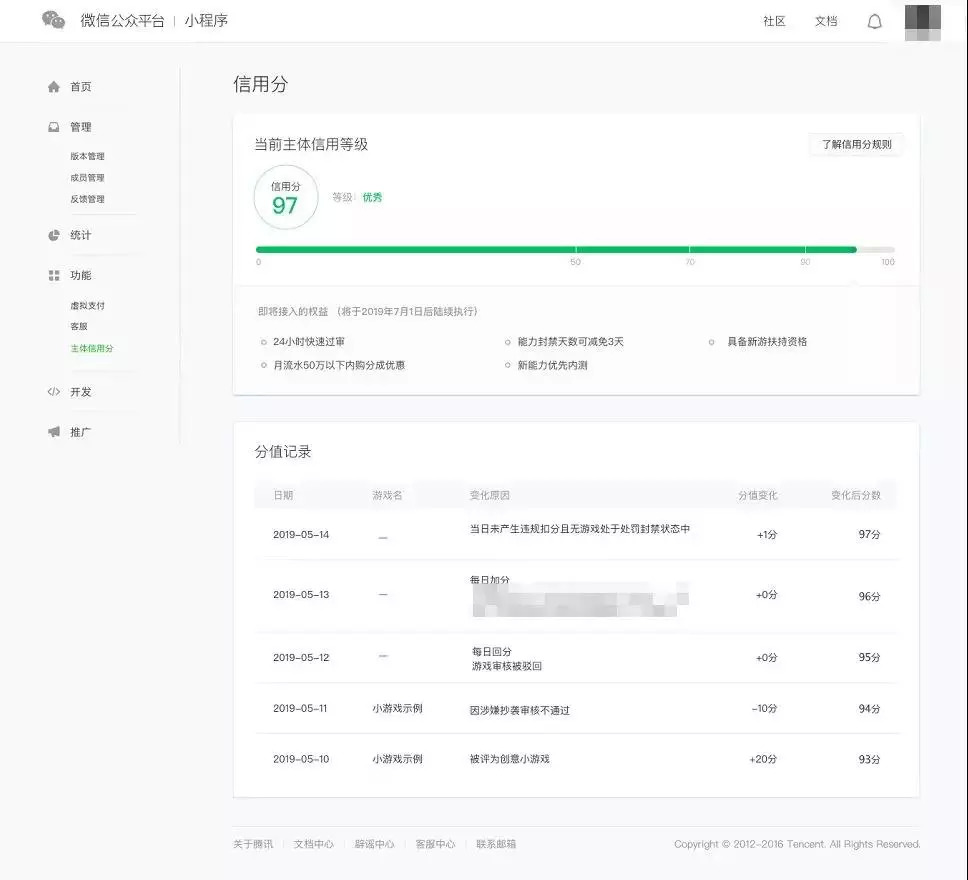Select 成员管理 in the sidebar
Image resolution: width=968 pixels, height=880 pixels.
[x=87, y=178]
